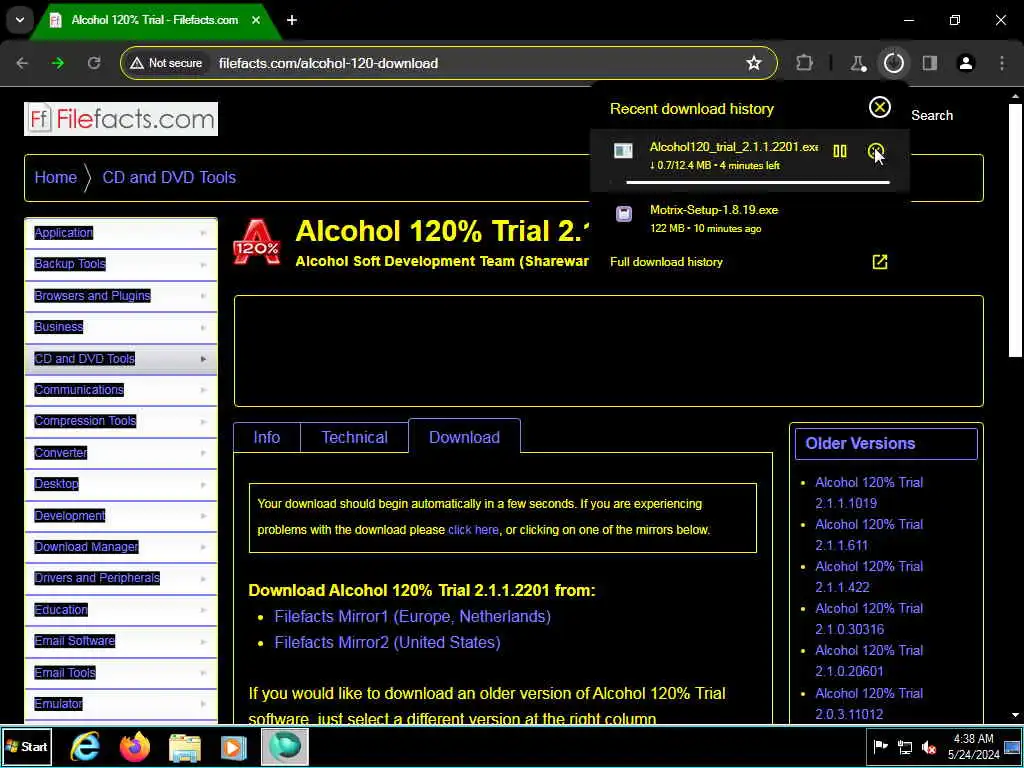Go back to the previous page
The image size is (1024, 768).
point(22,63)
